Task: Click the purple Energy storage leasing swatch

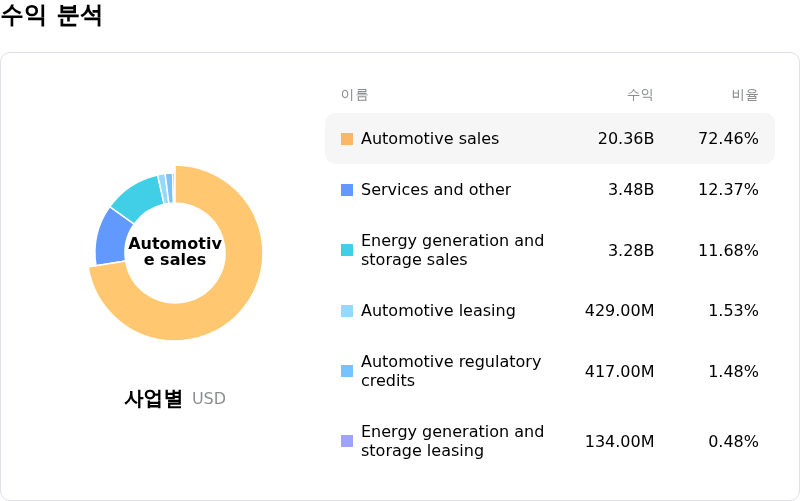Action: [x=347, y=441]
